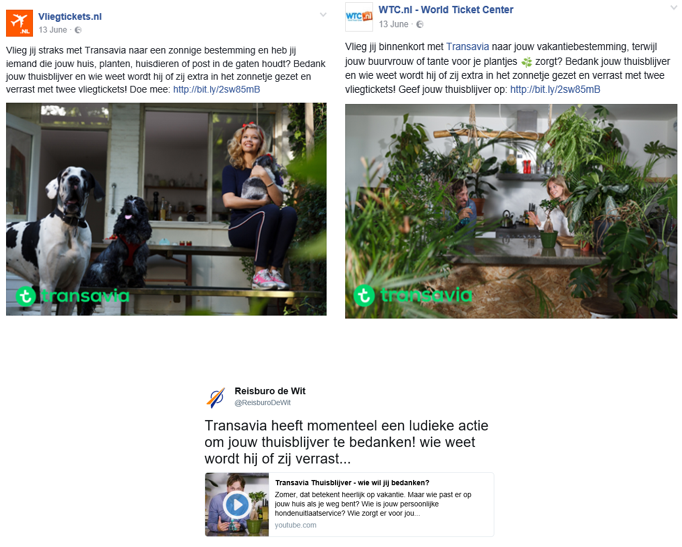Open the @ReisburoDeWit handle
Image resolution: width=682 pixels, height=547 pixels.
[263, 403]
